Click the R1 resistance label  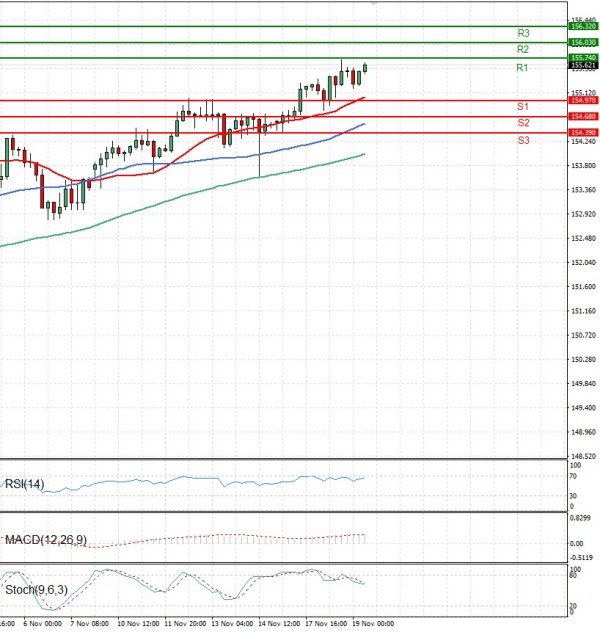522,68
